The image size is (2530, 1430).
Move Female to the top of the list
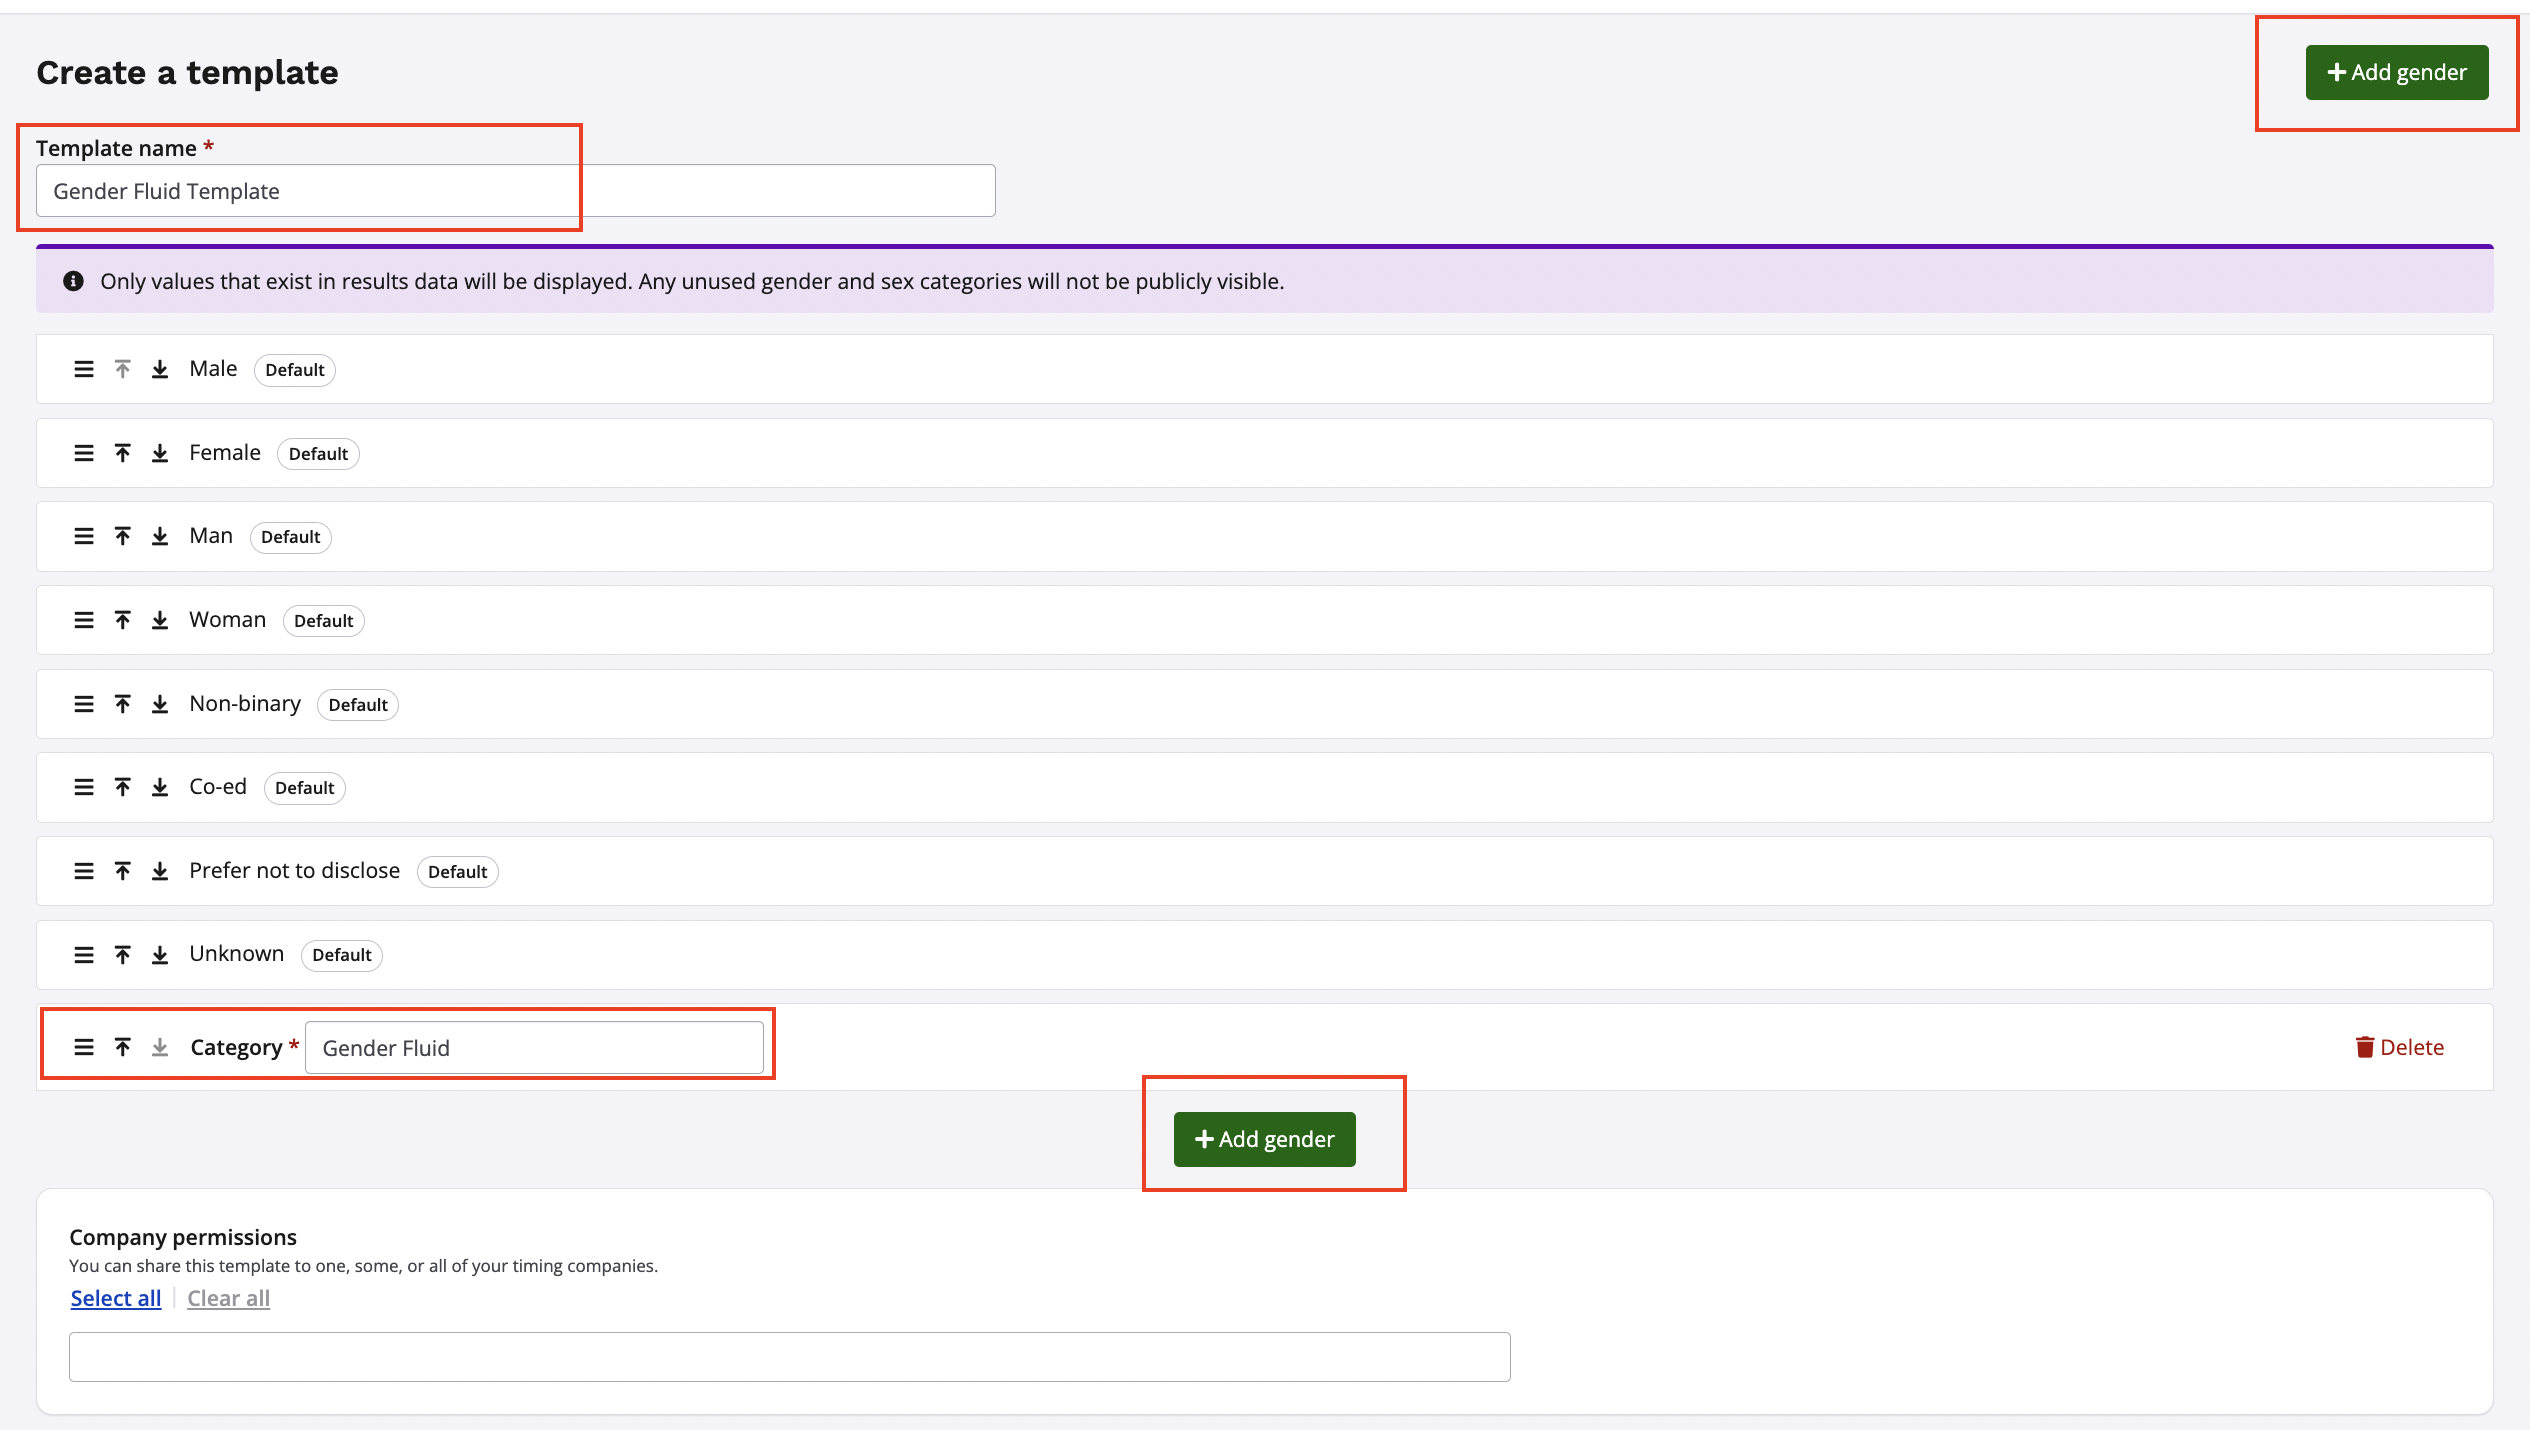point(122,452)
